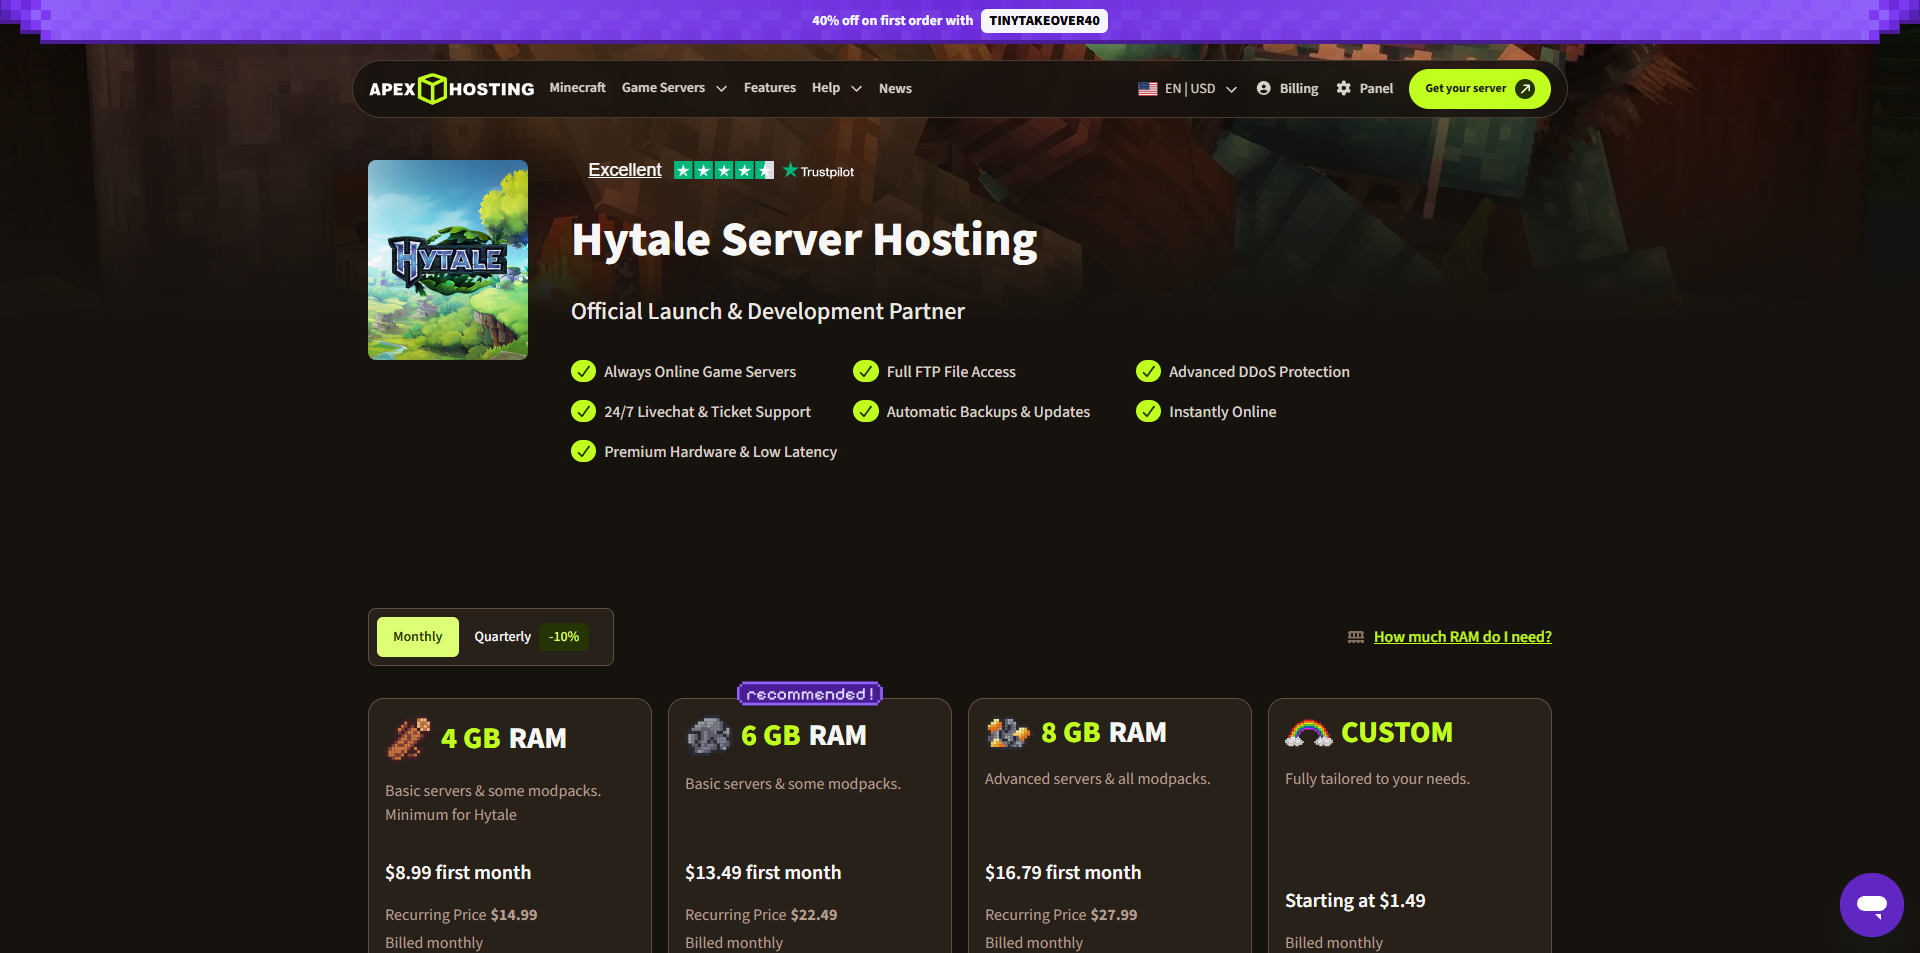The image size is (1920, 953).
Task: Click the Apex Hosting logo
Action: (x=451, y=89)
